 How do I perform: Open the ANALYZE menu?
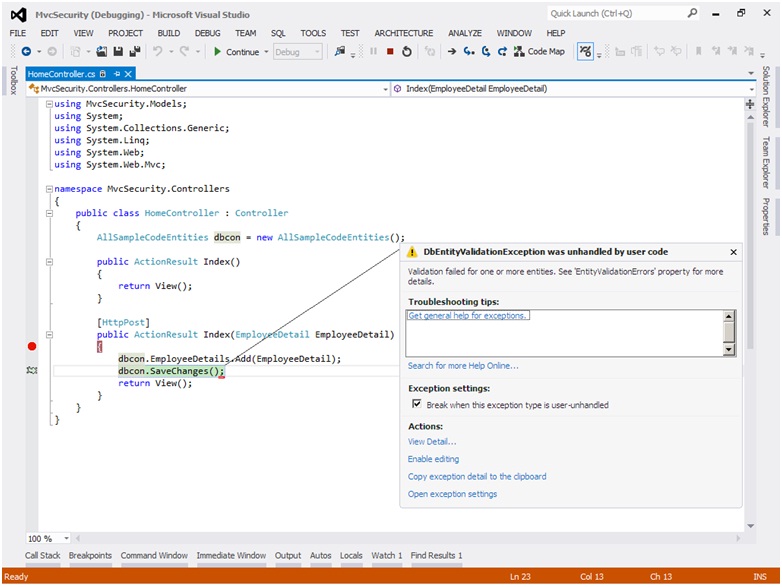(x=465, y=33)
